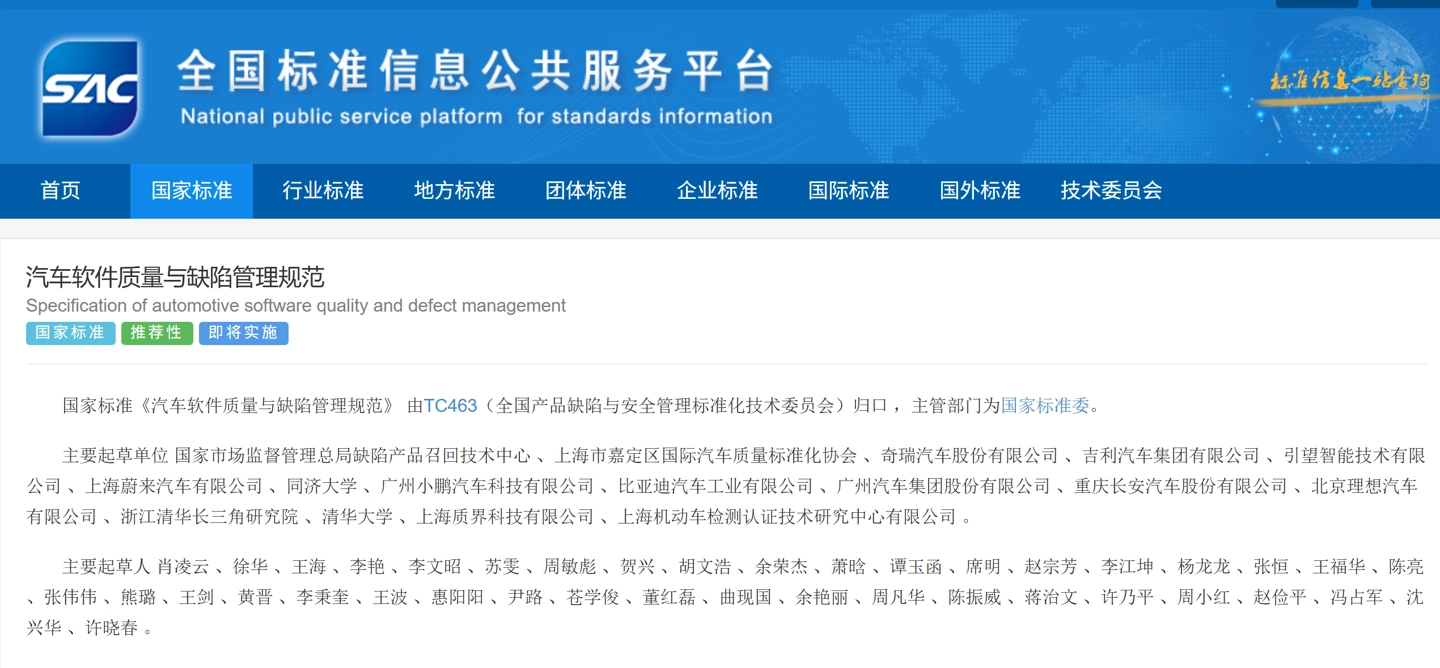Click the text 广州汽车集团股份有限公司
Image resolution: width=1440 pixels, height=668 pixels.
pos(944,487)
